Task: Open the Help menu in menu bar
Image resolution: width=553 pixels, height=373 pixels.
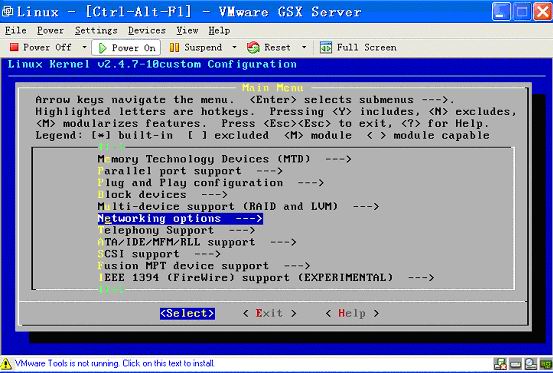Action: pyautogui.click(x=219, y=31)
